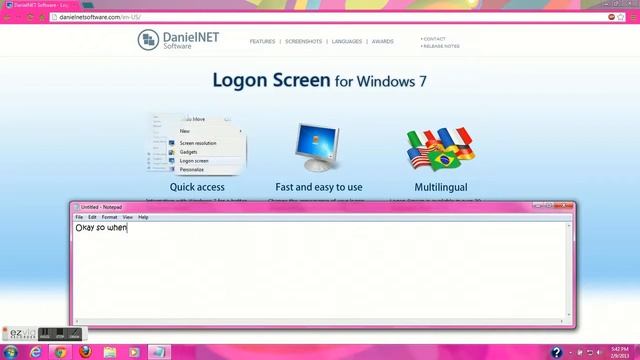
Task: Click in the Notepad text editing area
Action: click(x=320, y=270)
